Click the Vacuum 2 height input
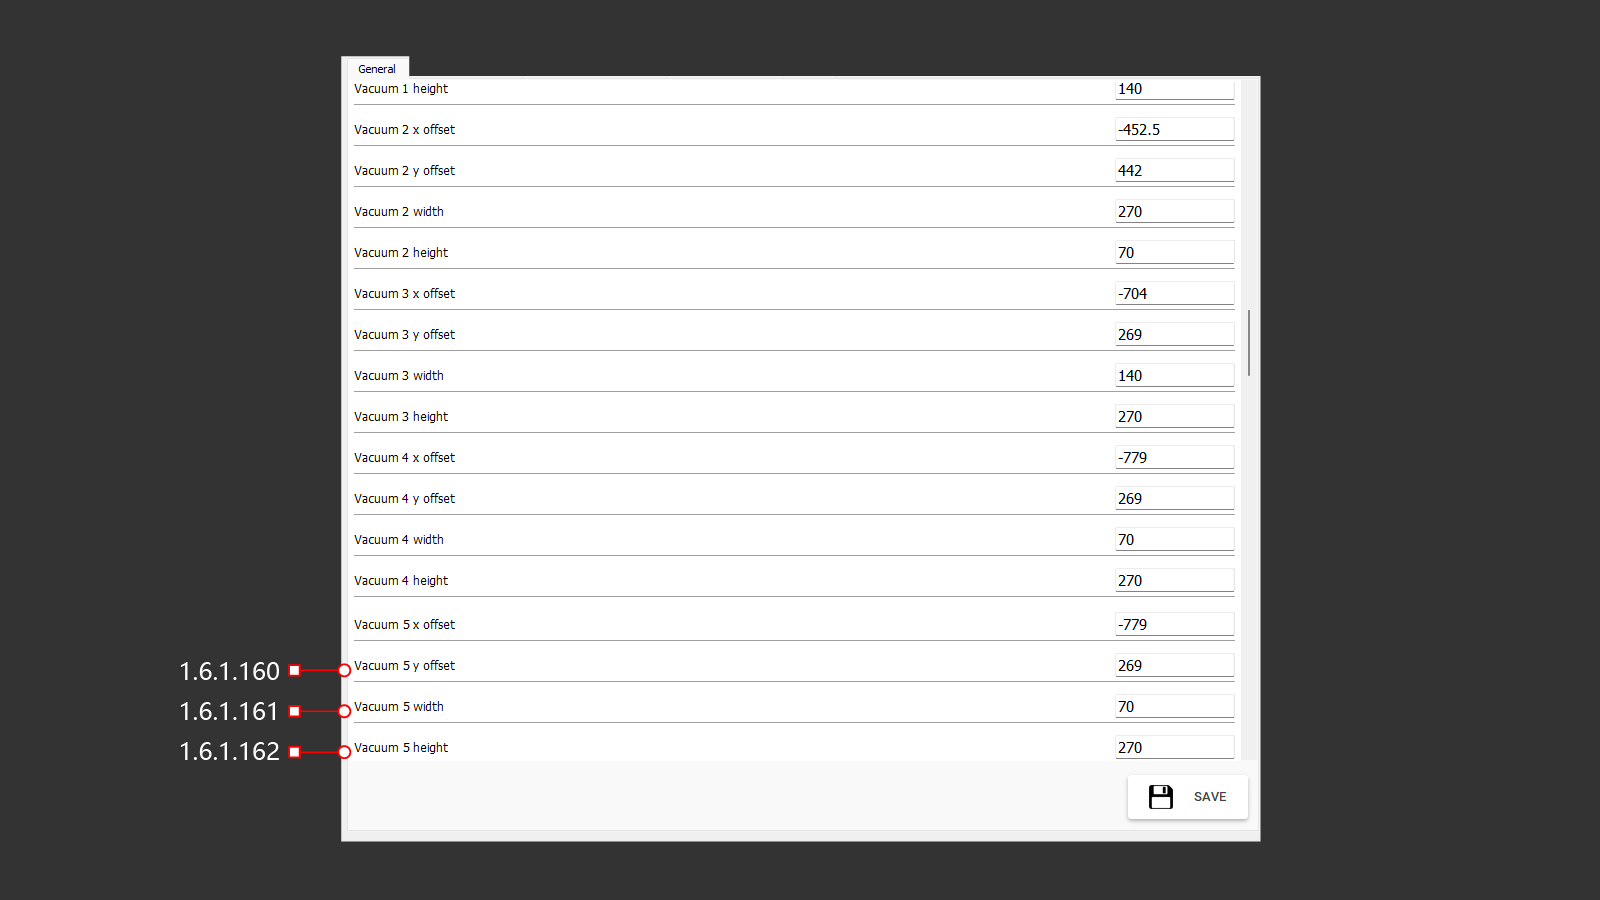Image resolution: width=1600 pixels, height=900 pixels. click(x=1173, y=253)
